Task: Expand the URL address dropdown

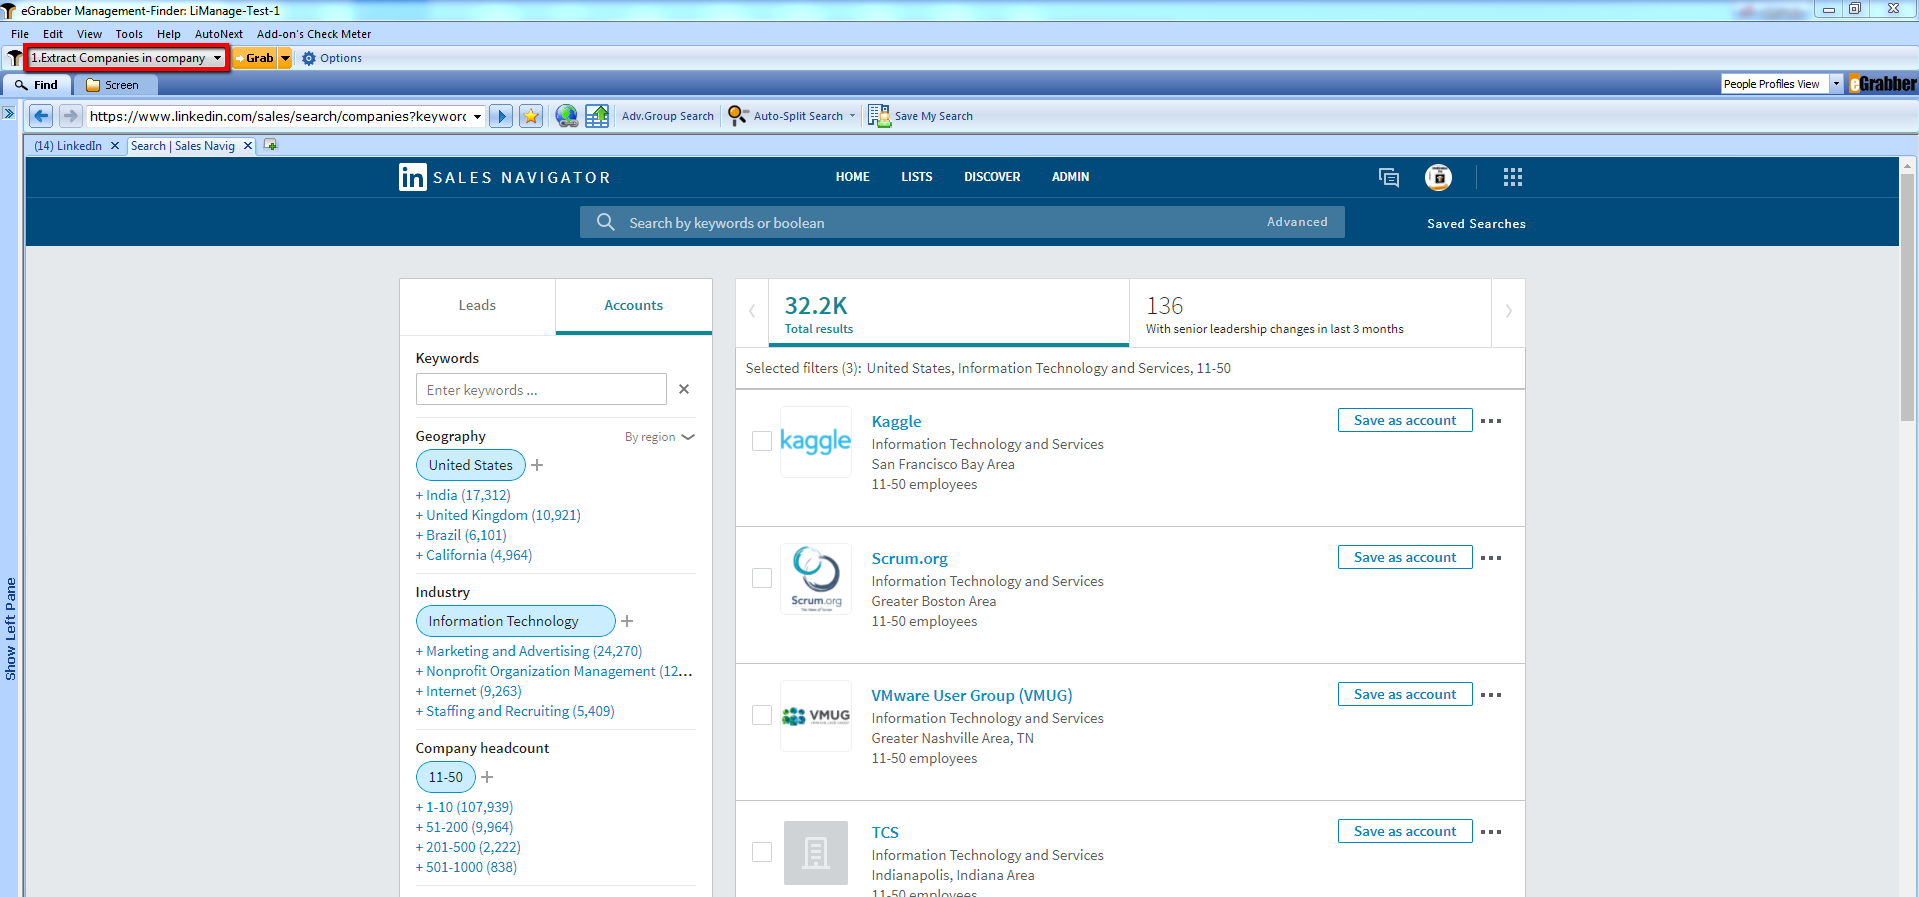Action: click(x=477, y=116)
